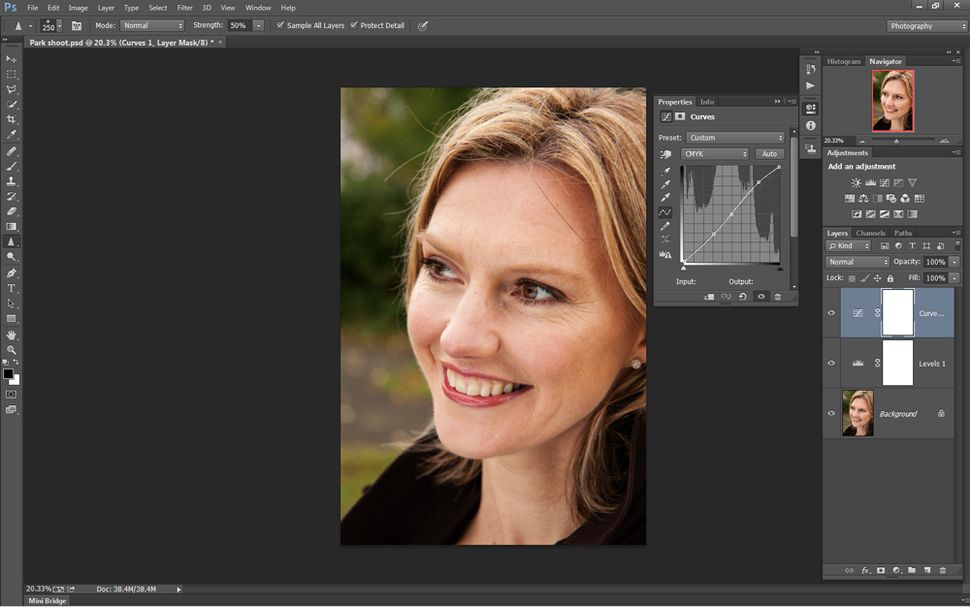Add a Brightness/Contrast adjustment layer

click(856, 182)
